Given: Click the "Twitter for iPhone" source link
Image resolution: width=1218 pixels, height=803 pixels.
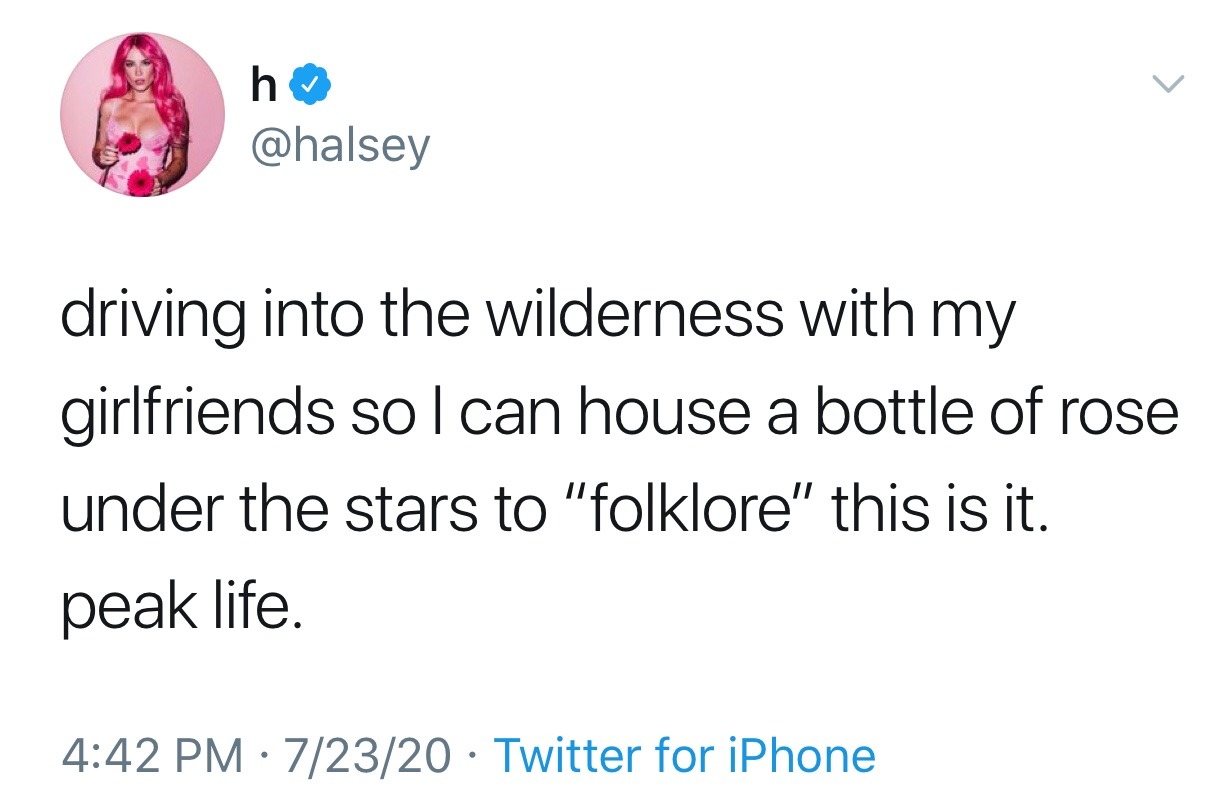Looking at the screenshot, I should pyautogui.click(x=684, y=755).
